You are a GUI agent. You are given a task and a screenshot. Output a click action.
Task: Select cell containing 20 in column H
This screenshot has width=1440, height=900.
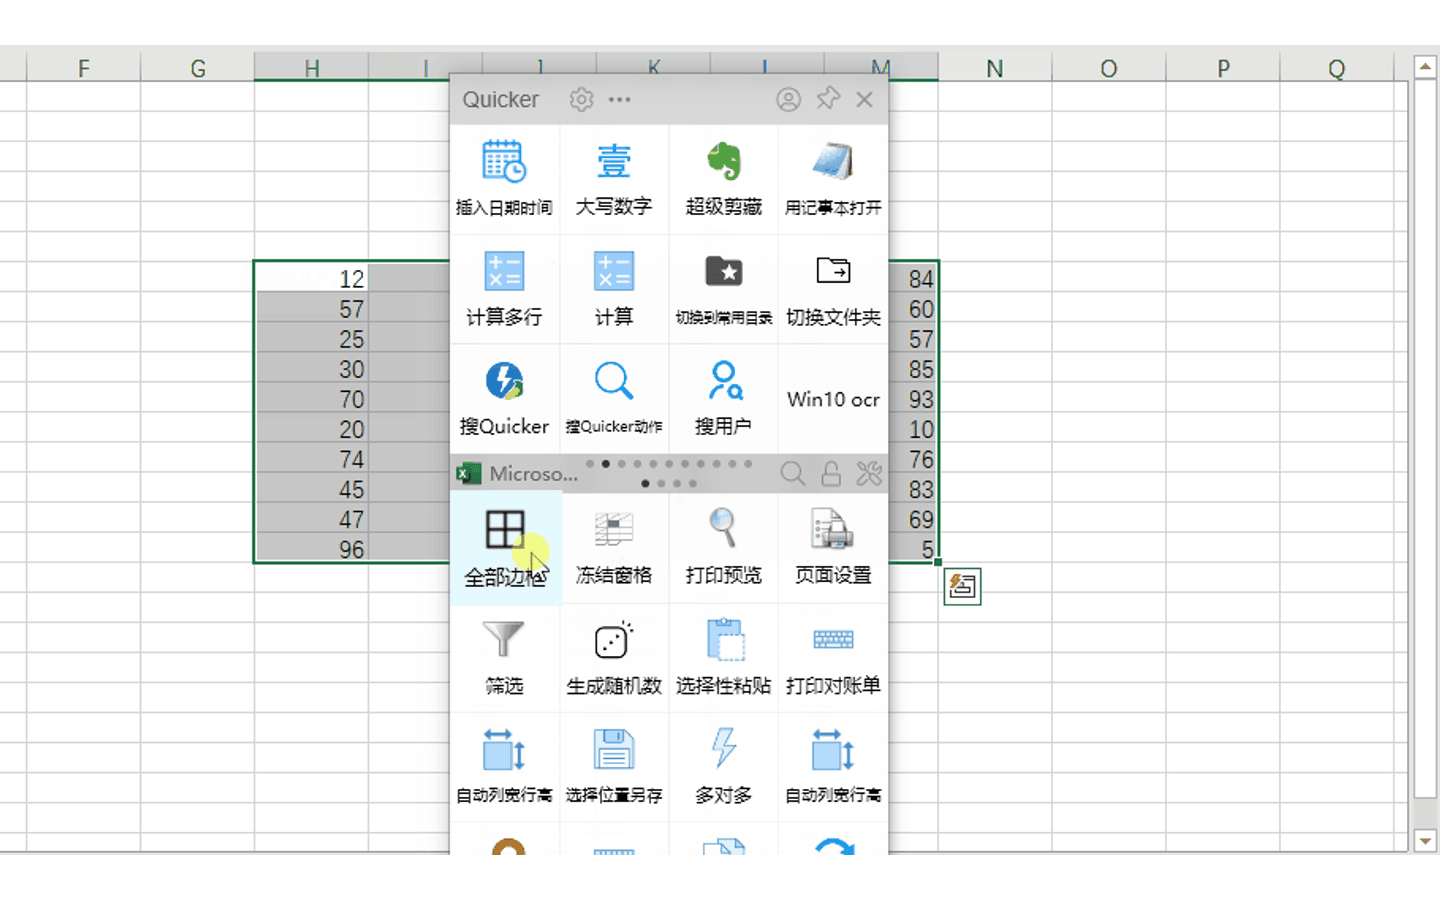(x=311, y=429)
